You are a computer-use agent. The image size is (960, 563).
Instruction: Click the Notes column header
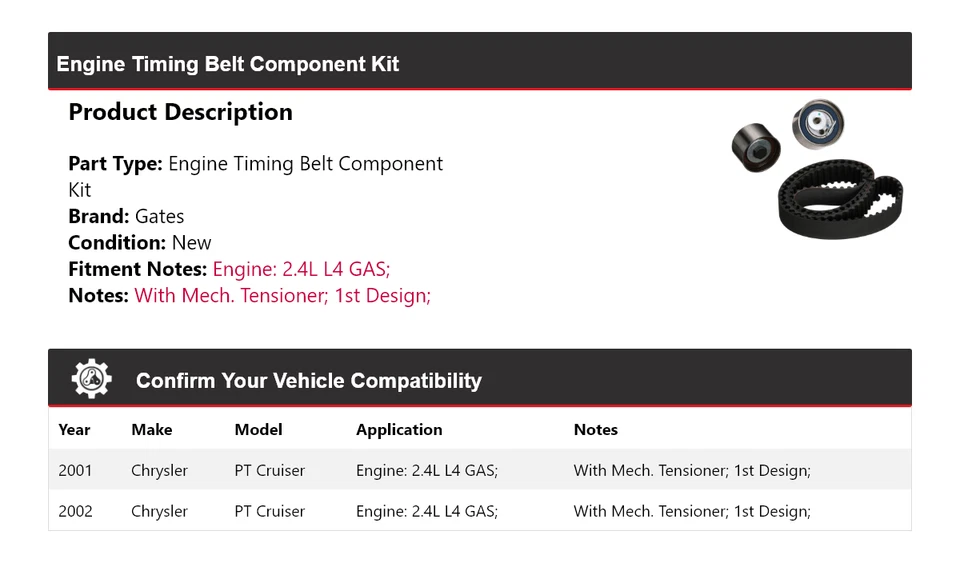[x=595, y=429]
